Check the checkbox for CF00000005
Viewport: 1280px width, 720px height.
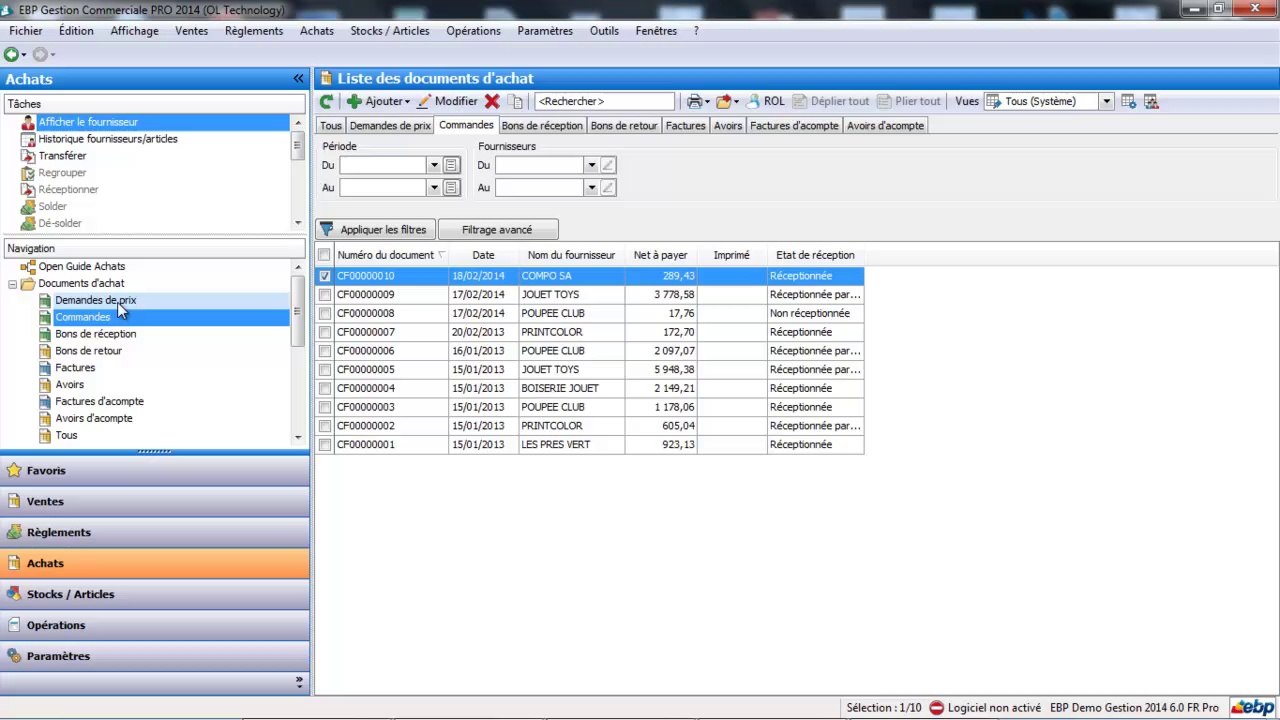pos(324,370)
